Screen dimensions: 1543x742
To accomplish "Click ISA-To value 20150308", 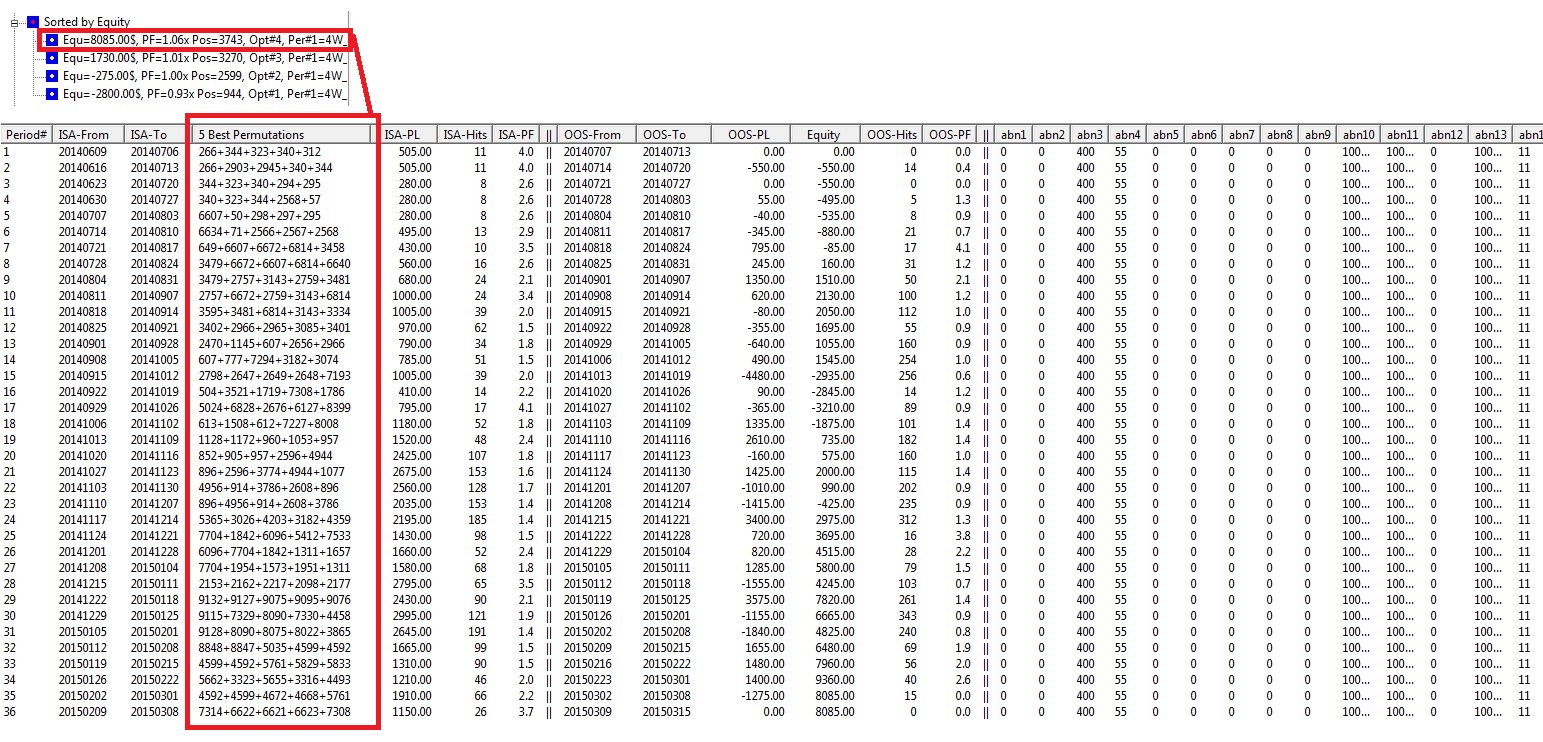I will pos(154,712).
